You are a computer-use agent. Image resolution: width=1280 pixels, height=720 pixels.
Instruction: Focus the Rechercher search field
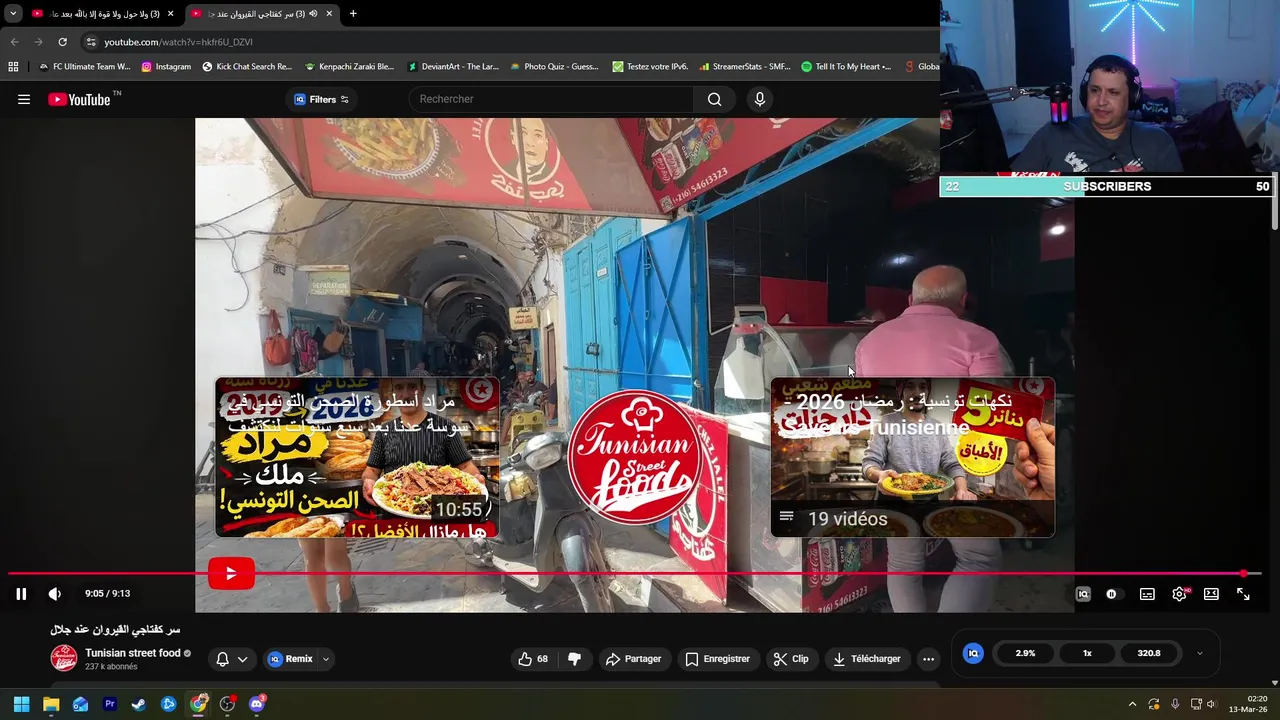coord(551,99)
